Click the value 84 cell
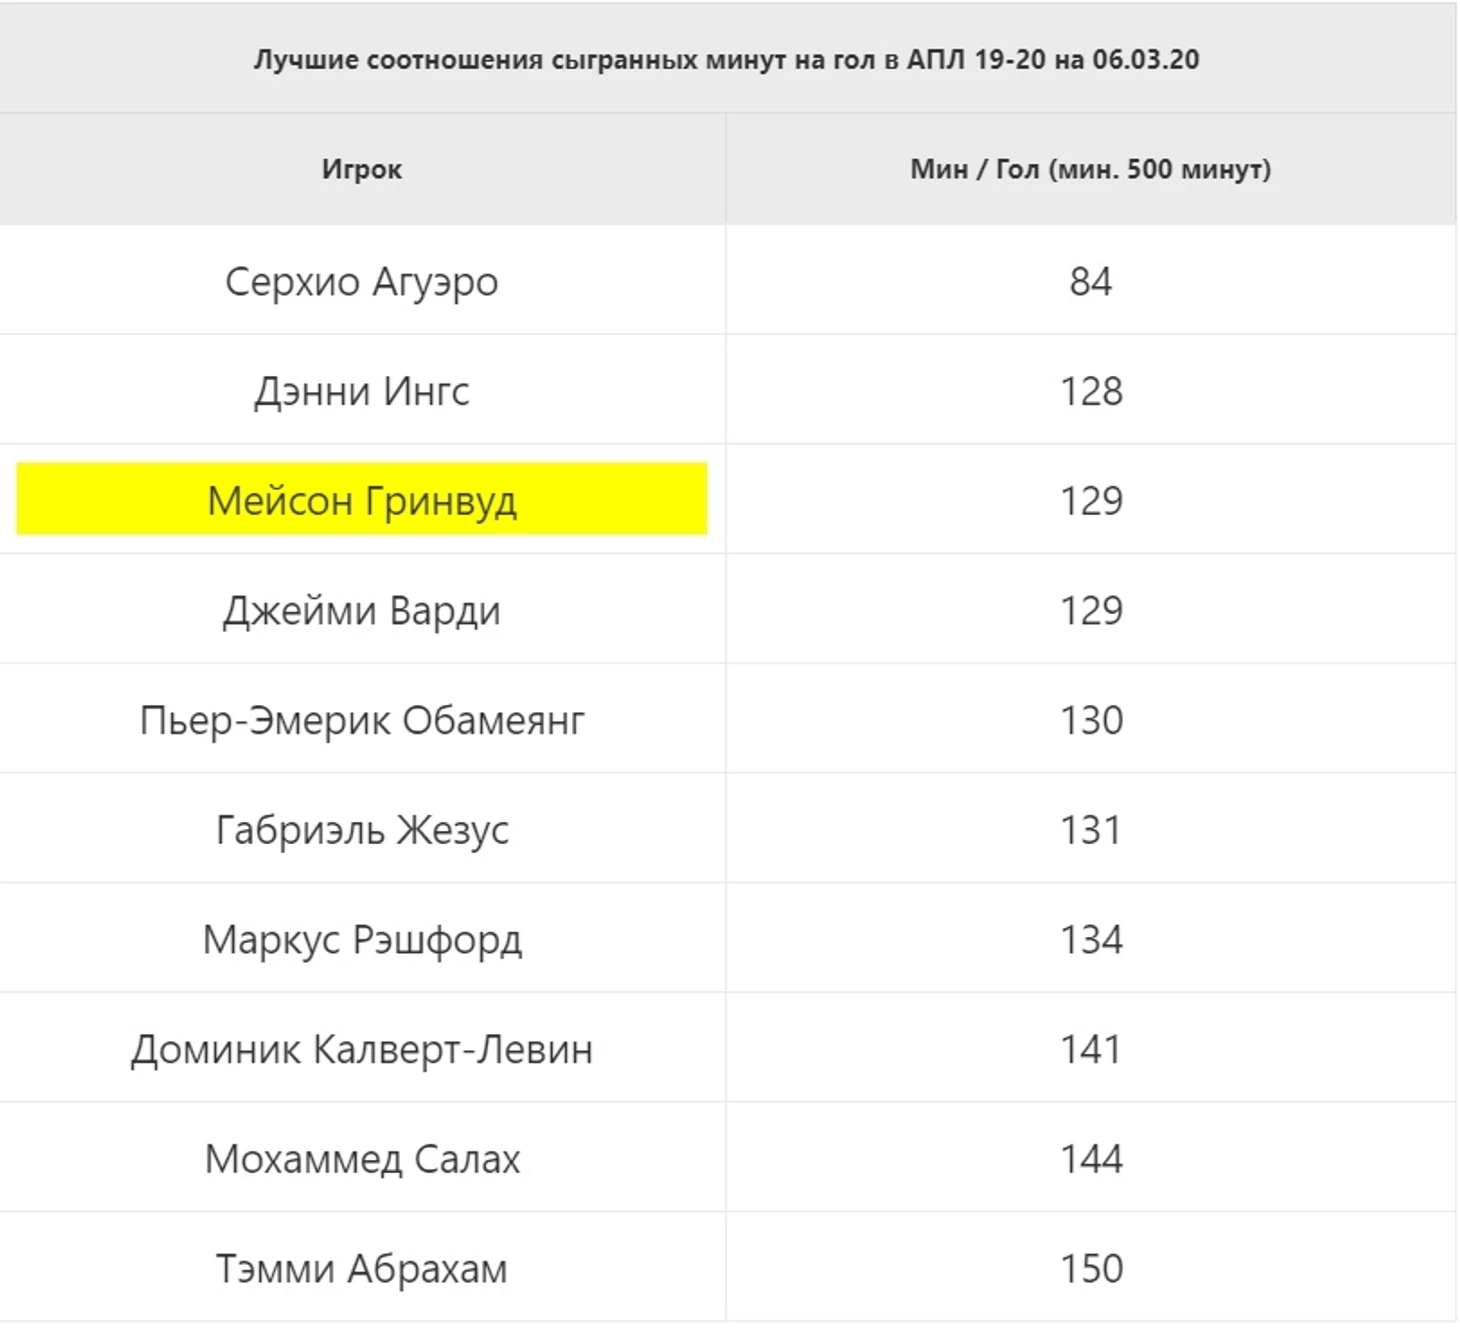Image resolution: width=1460 pixels, height=1331 pixels. (x=1090, y=280)
